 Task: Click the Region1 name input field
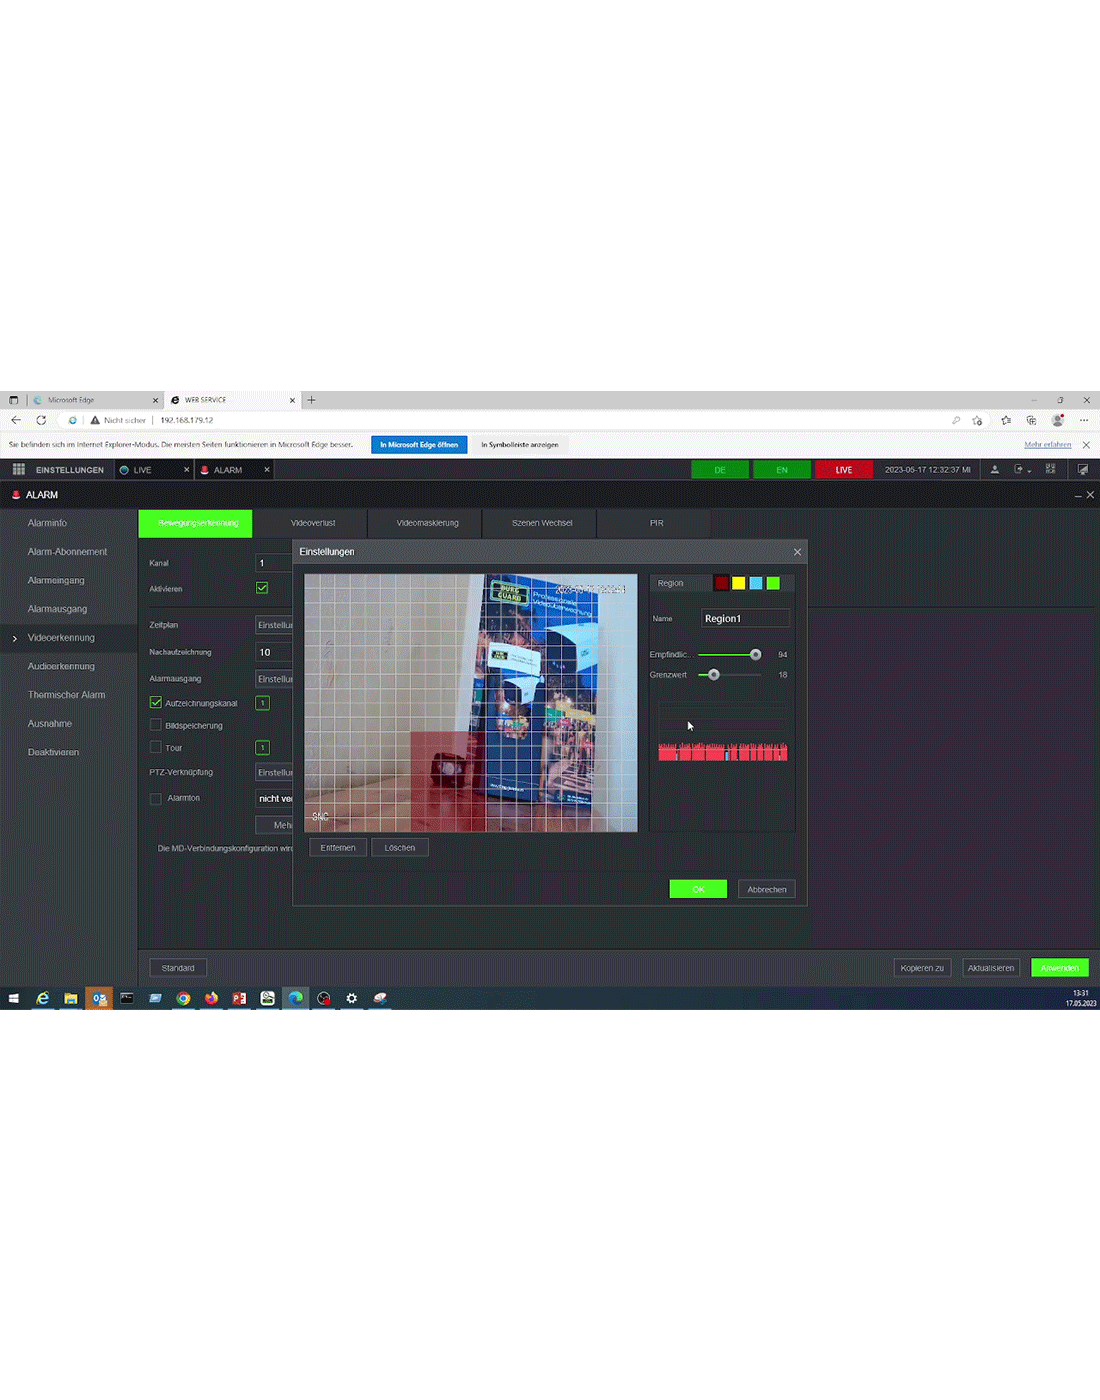(x=745, y=619)
